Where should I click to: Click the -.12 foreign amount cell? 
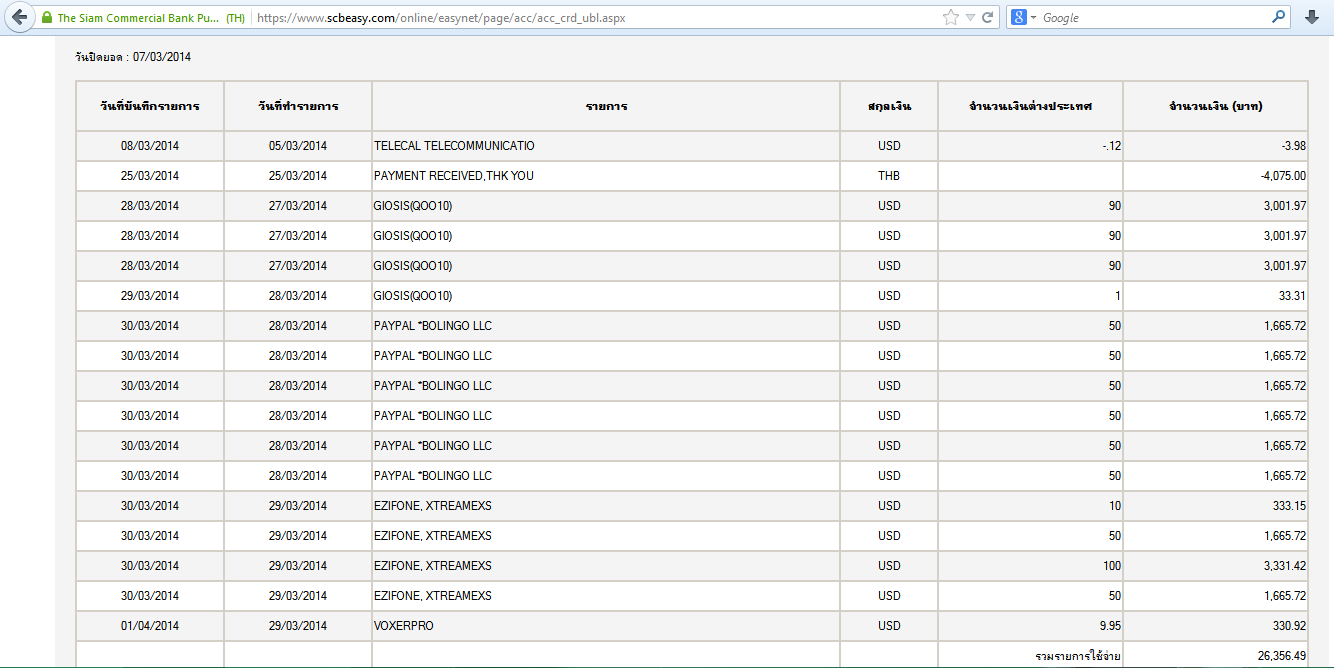point(1030,146)
